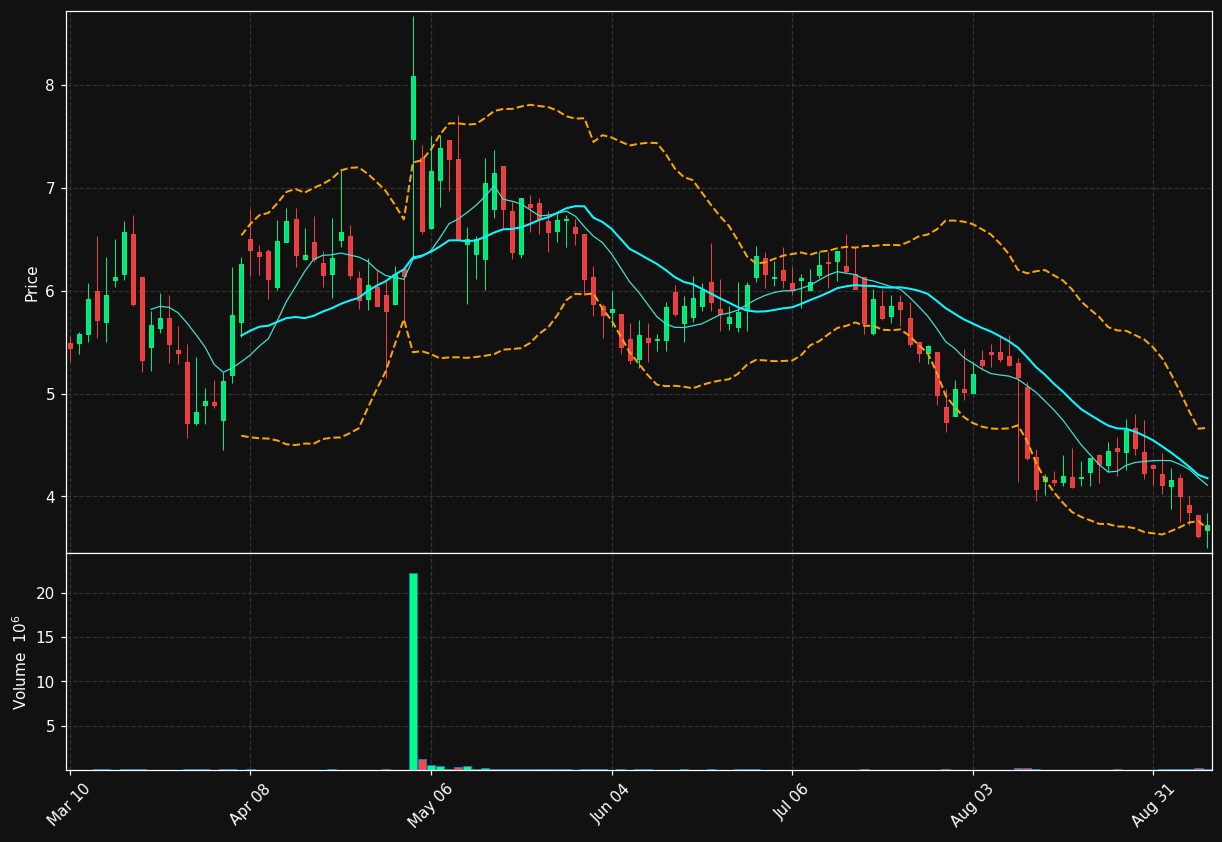Click the 'Jul 06' date label

[x=792, y=804]
